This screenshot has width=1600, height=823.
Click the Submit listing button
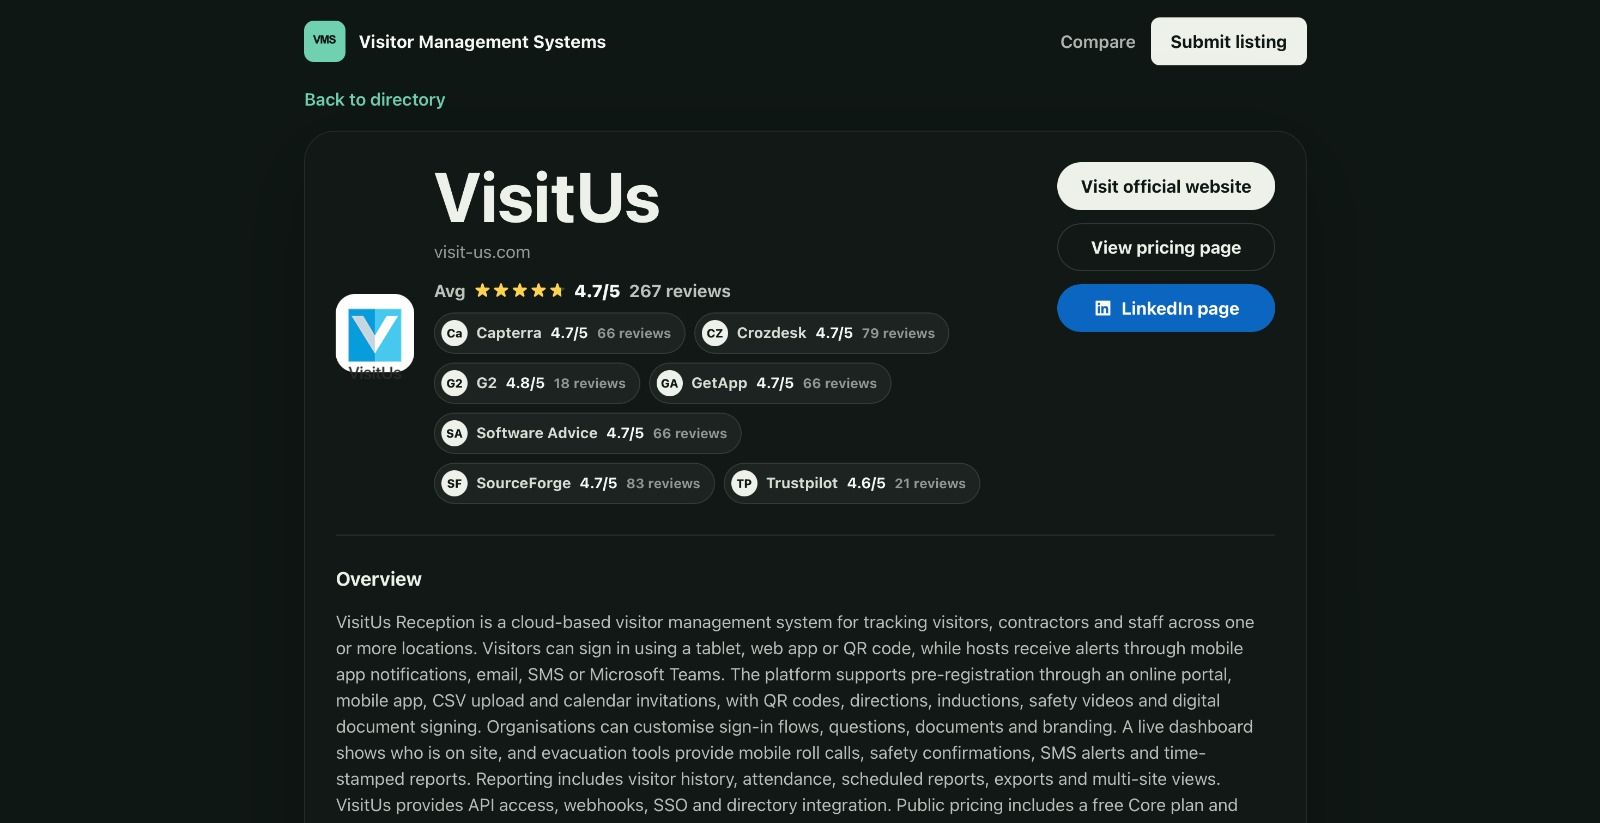1228,41
